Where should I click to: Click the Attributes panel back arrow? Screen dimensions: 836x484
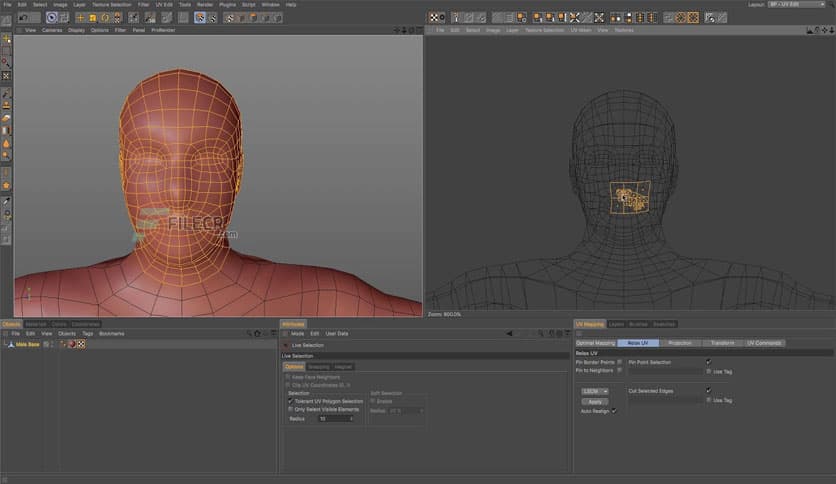[508, 333]
